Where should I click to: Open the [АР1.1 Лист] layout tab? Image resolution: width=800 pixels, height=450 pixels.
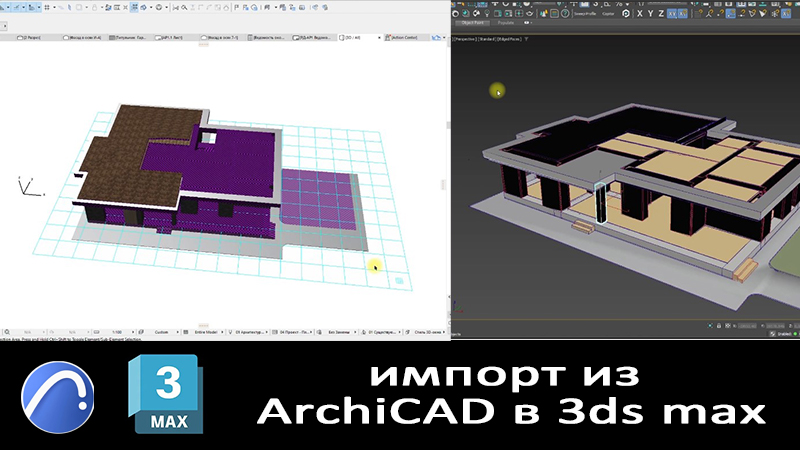pos(169,37)
